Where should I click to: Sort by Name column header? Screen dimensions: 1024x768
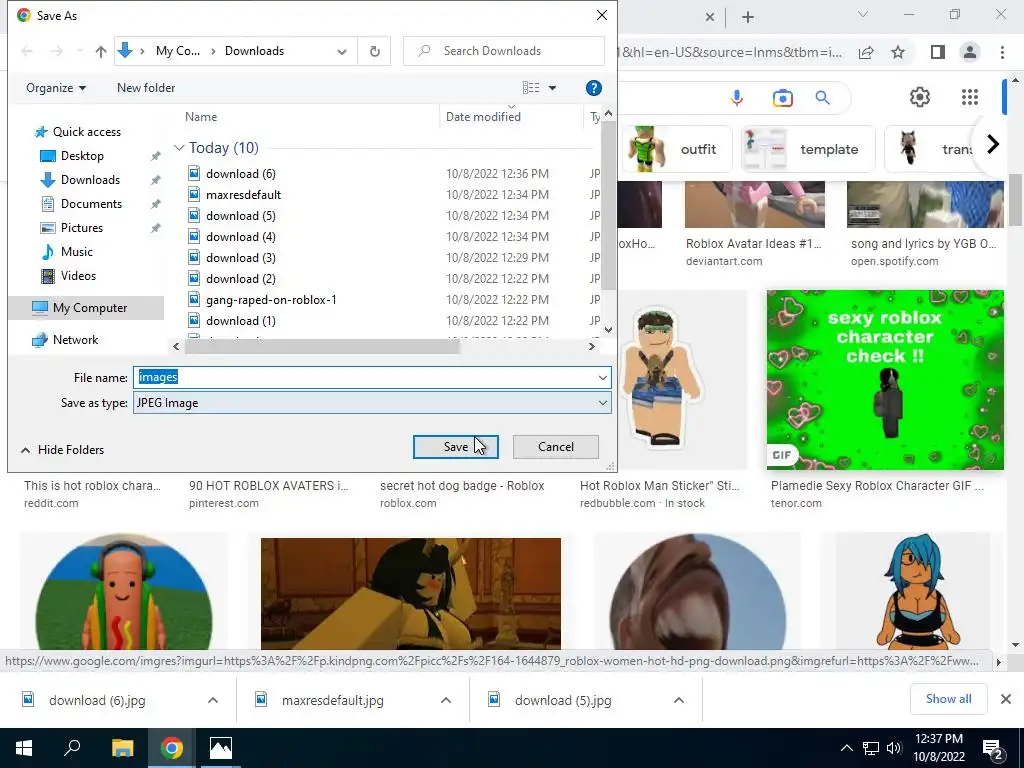201,117
